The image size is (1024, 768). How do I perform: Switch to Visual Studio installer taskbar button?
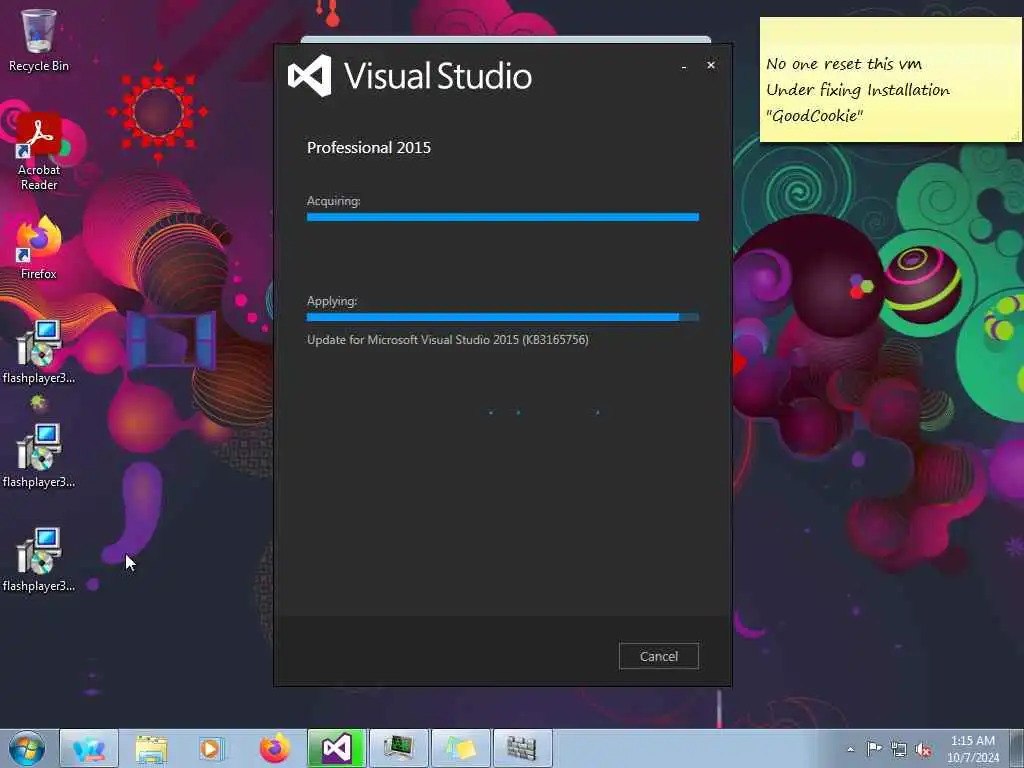click(x=336, y=748)
